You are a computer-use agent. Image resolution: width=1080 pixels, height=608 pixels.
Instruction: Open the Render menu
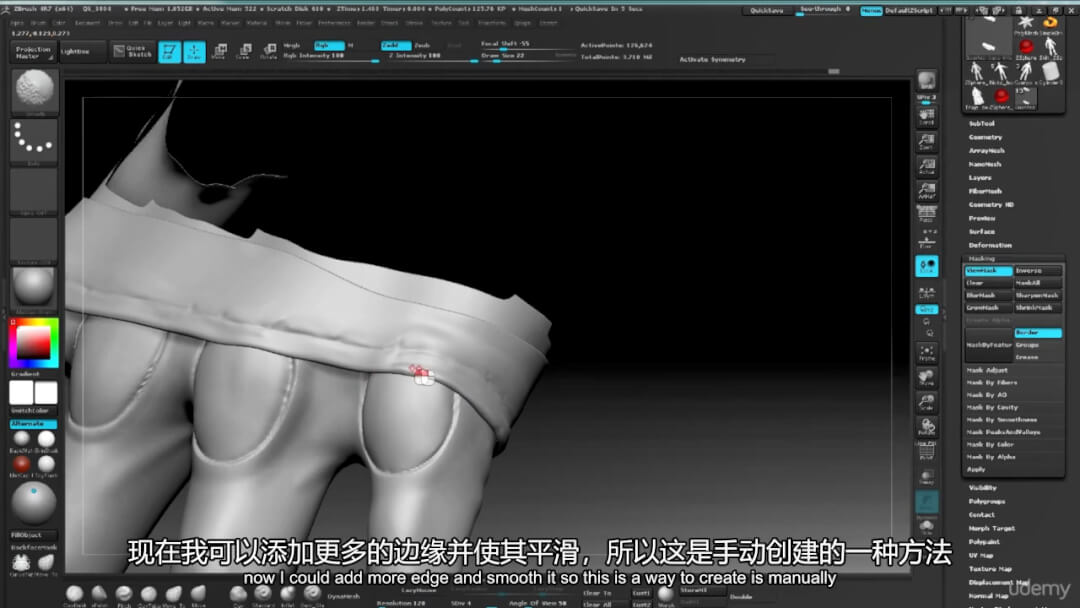(x=366, y=23)
